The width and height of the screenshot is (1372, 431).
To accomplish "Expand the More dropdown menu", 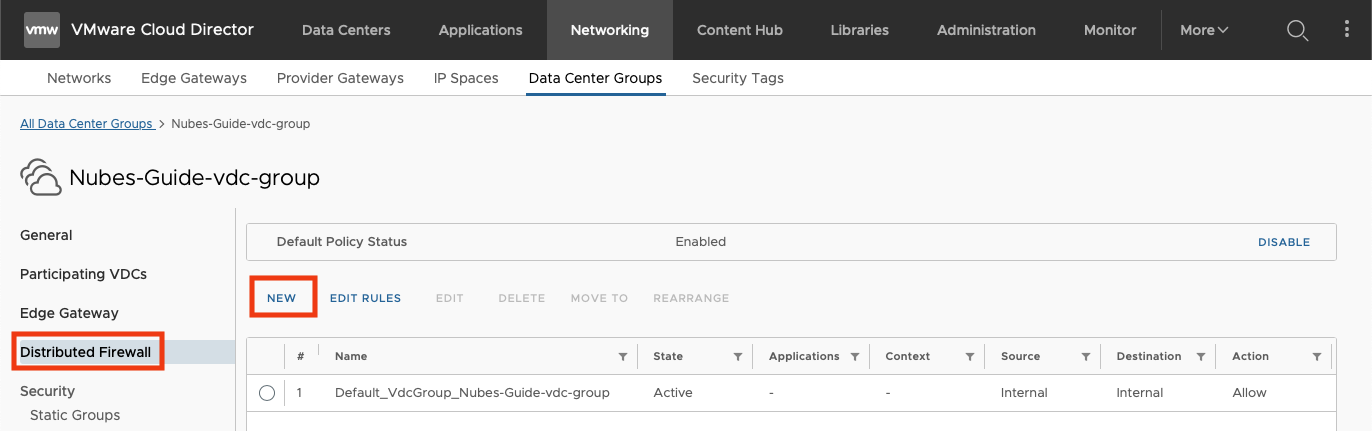I will 1204,30.
